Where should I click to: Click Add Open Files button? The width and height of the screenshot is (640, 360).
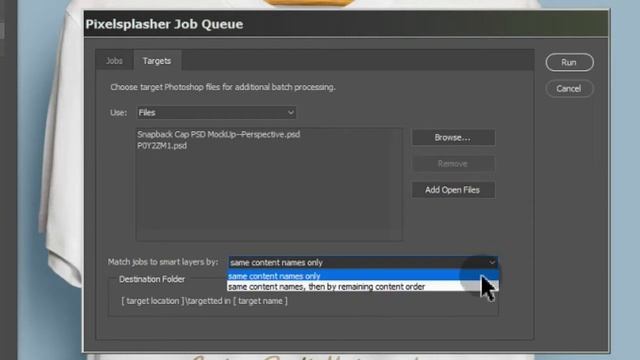tap(453, 190)
